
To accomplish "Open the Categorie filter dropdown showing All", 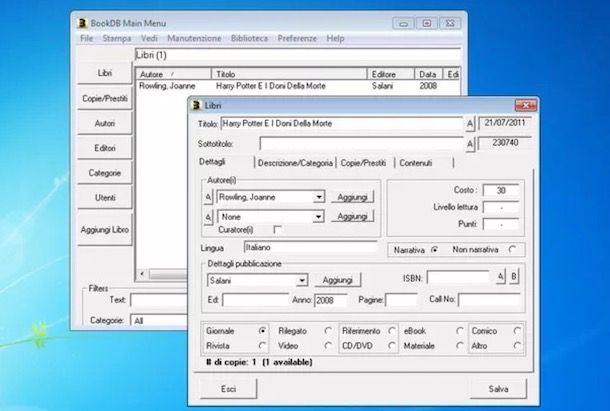I will click(159, 321).
